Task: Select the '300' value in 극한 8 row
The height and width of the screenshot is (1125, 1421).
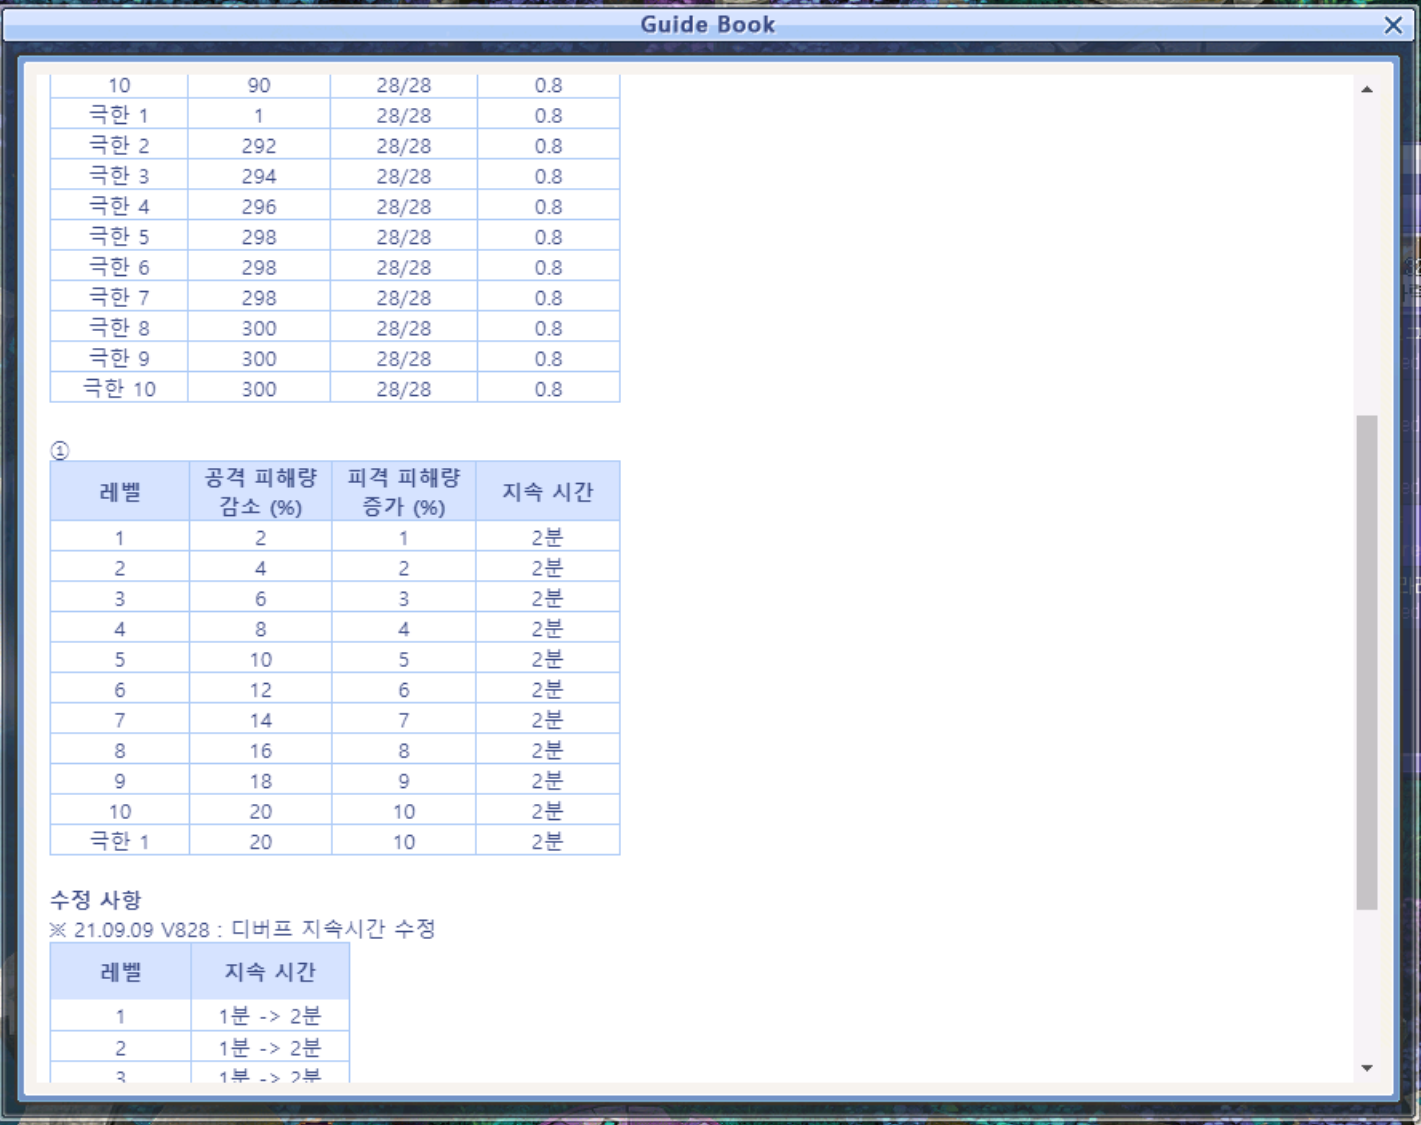Action: 259,329
